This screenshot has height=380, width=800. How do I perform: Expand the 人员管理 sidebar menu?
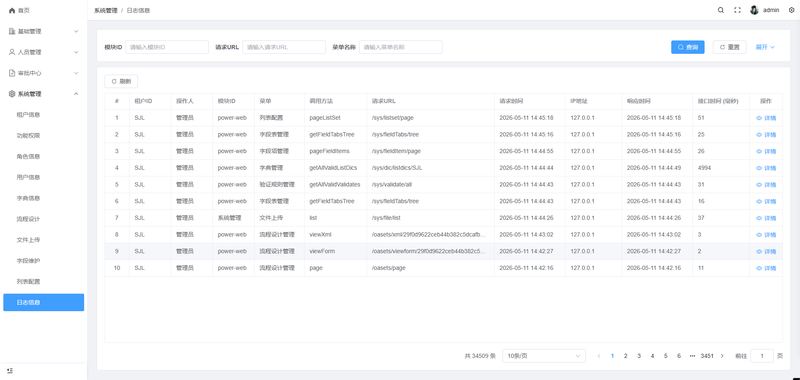pyautogui.click(x=43, y=52)
